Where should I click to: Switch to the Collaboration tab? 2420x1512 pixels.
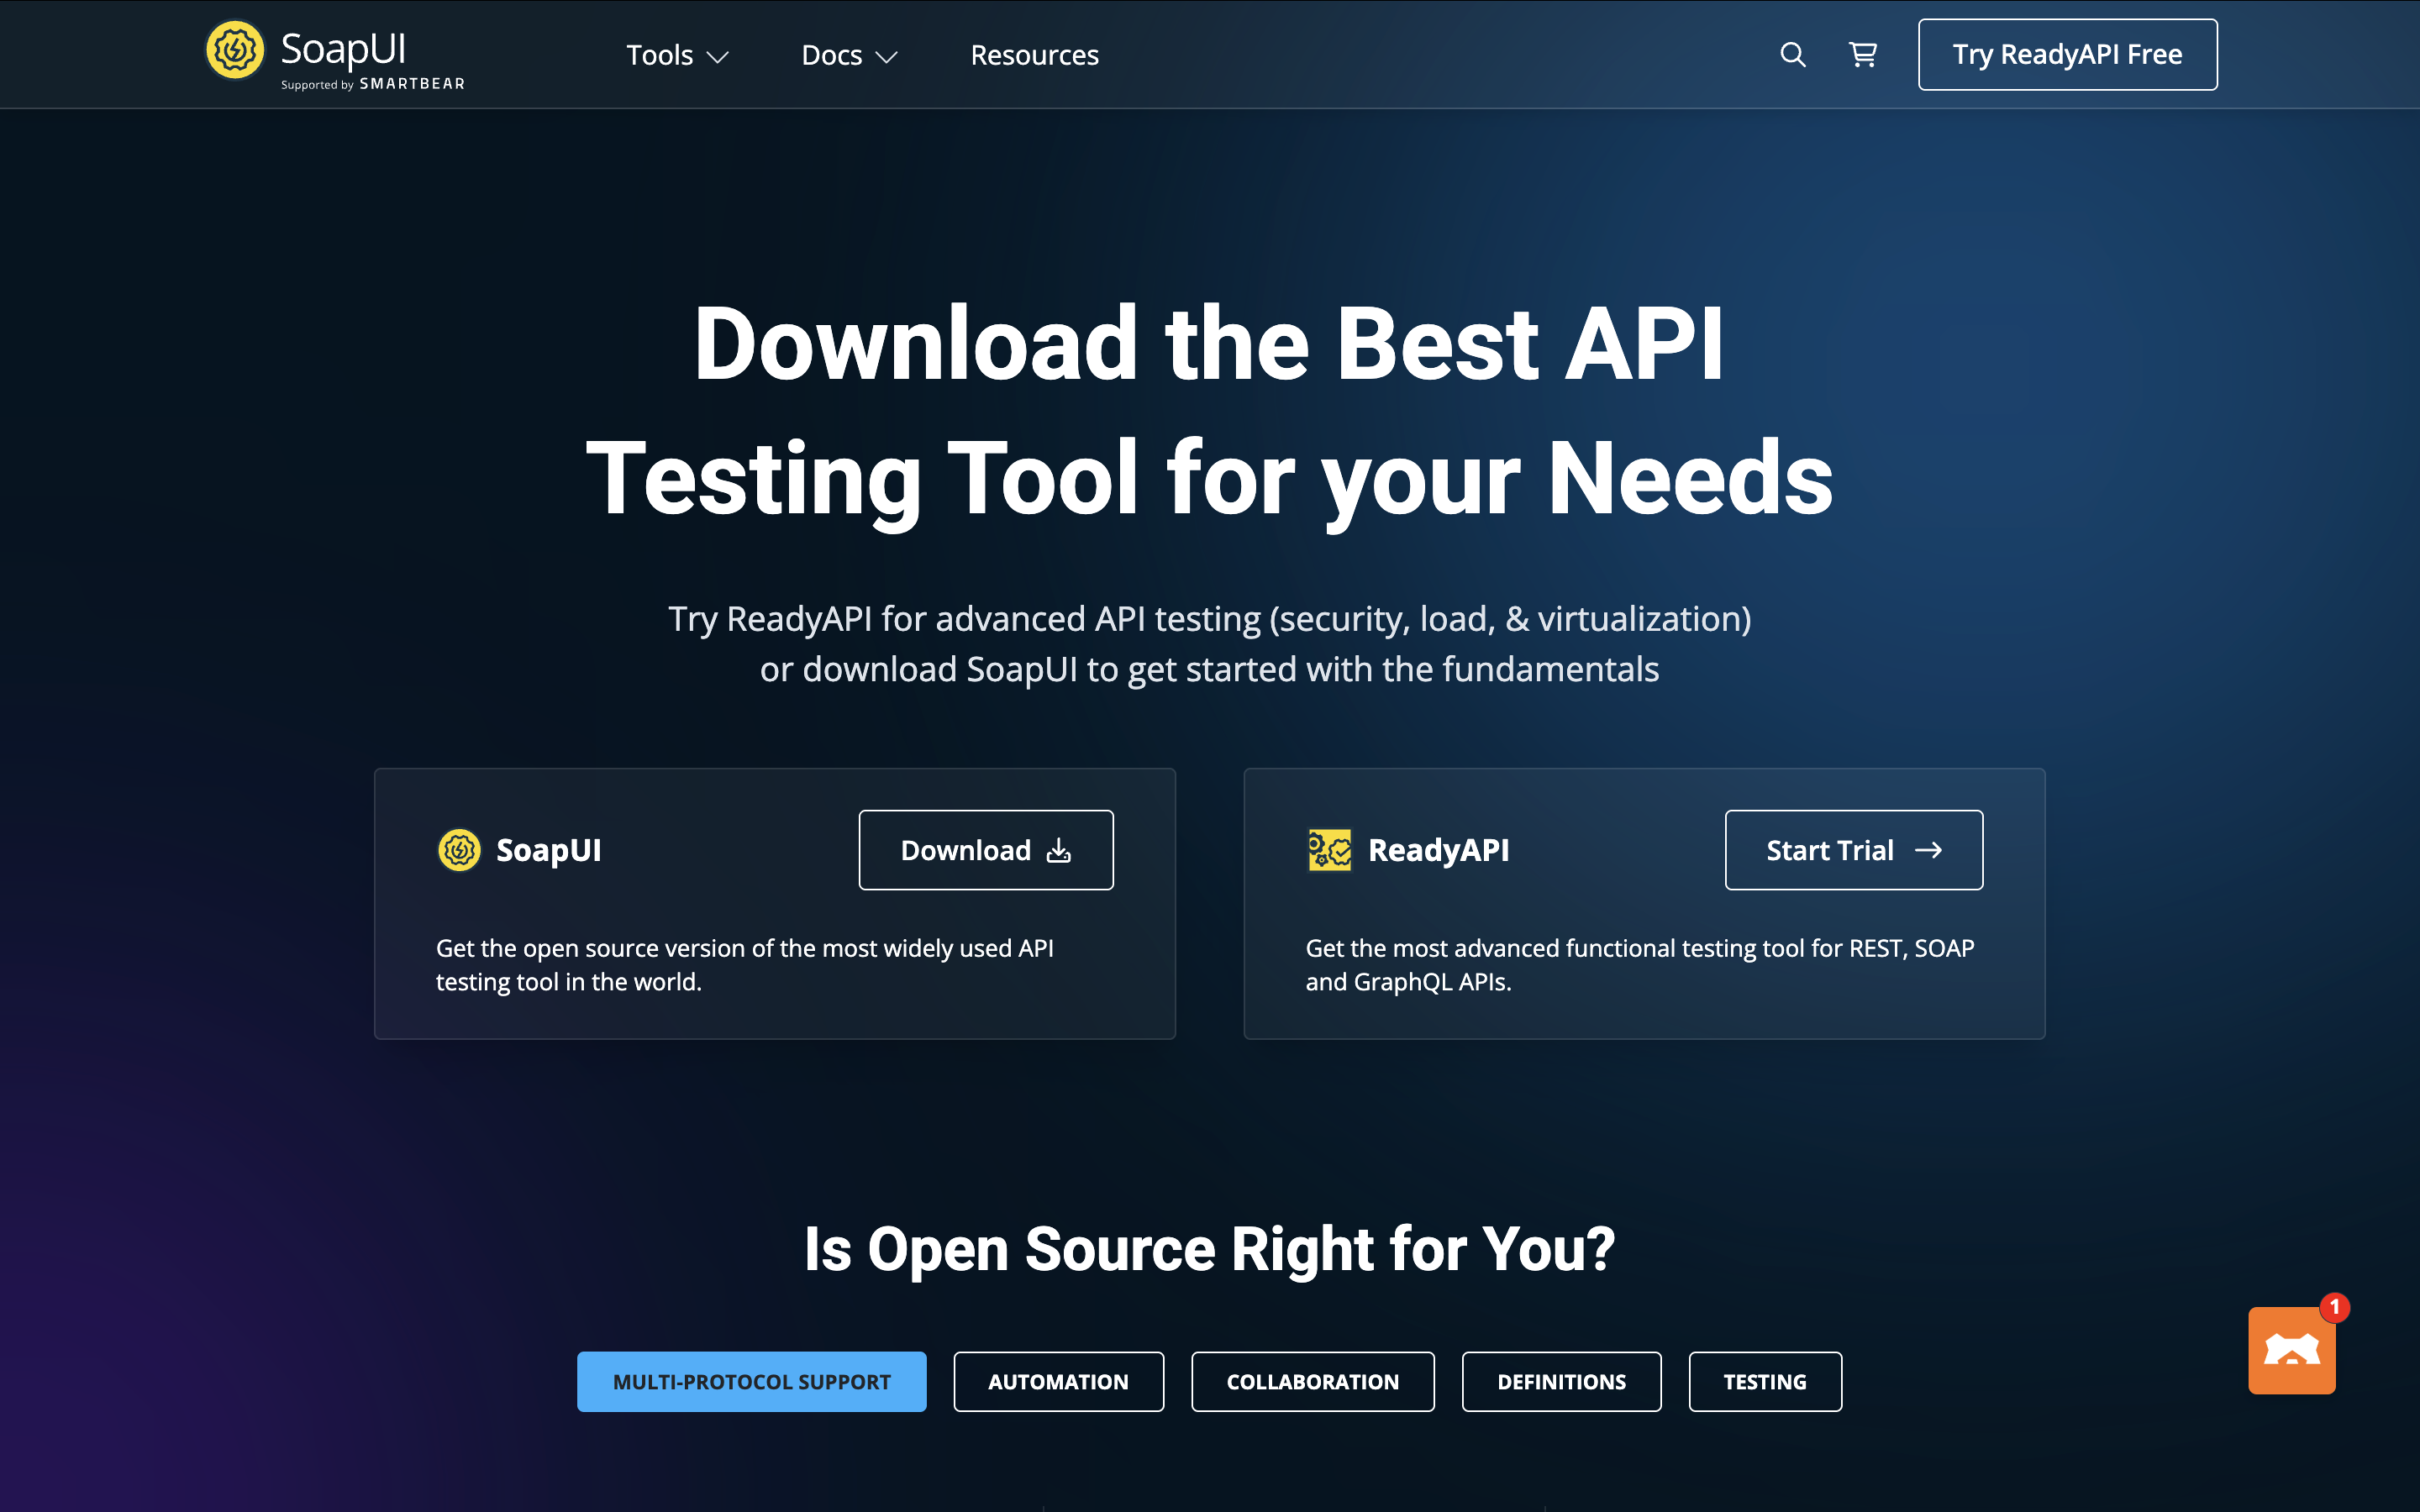click(1312, 1381)
